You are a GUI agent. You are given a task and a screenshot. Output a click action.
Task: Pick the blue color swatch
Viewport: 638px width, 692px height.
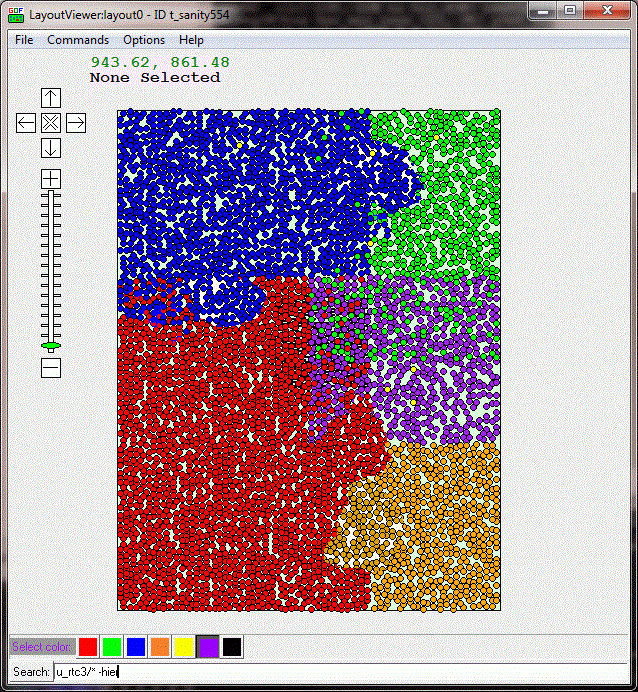click(x=136, y=647)
